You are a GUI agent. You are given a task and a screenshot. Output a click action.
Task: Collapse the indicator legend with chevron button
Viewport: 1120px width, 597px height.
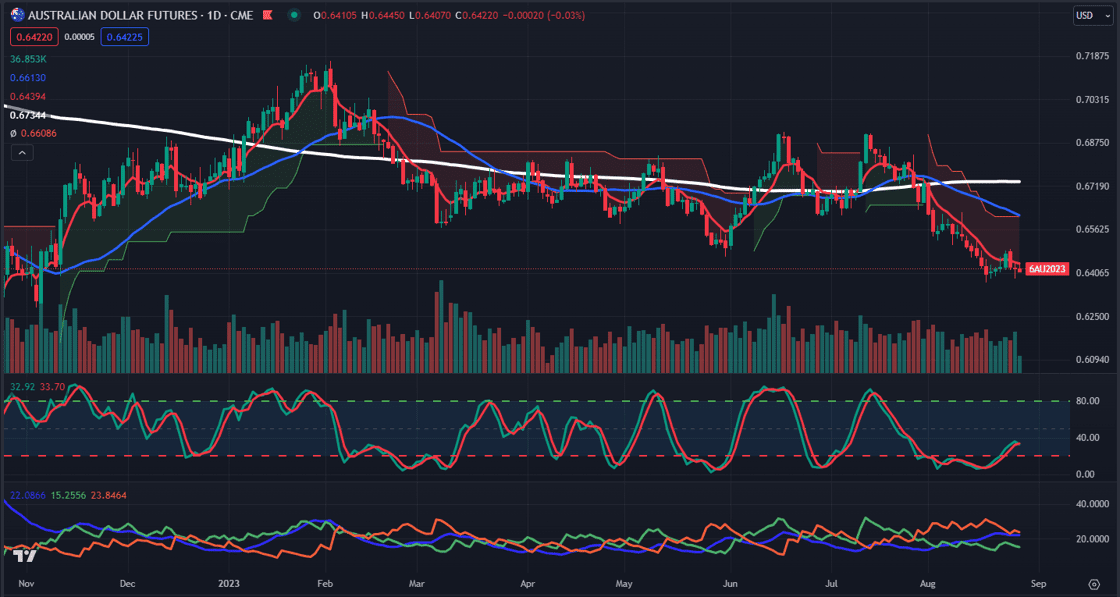tap(21, 152)
